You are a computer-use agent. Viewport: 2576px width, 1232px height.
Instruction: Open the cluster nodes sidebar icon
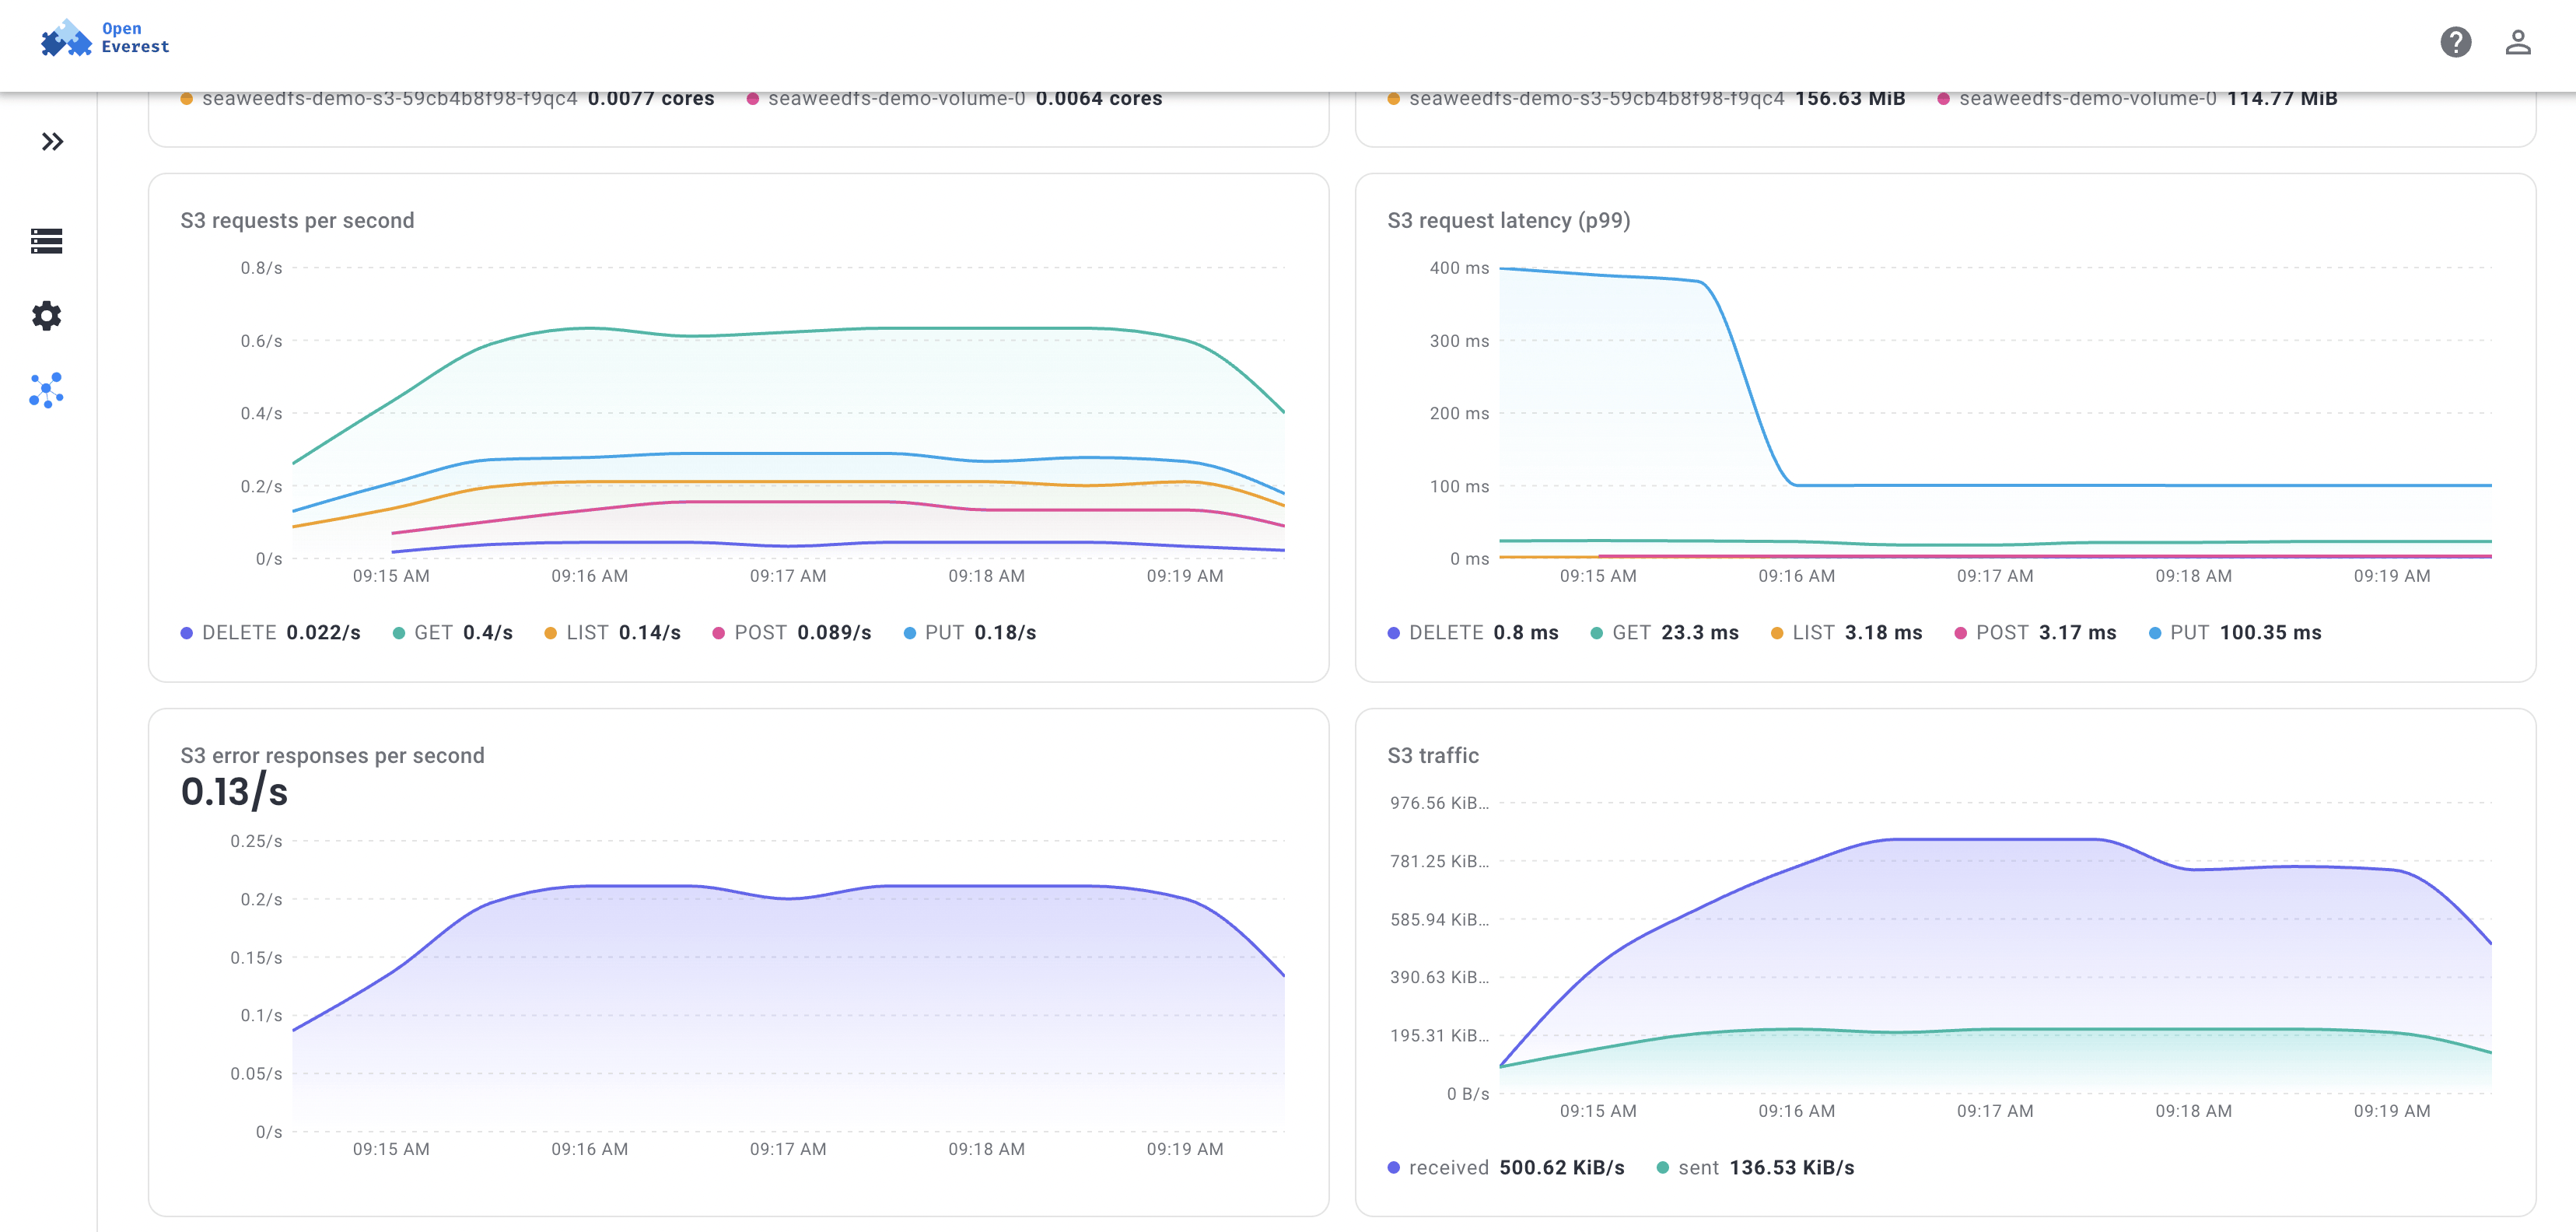[47, 390]
